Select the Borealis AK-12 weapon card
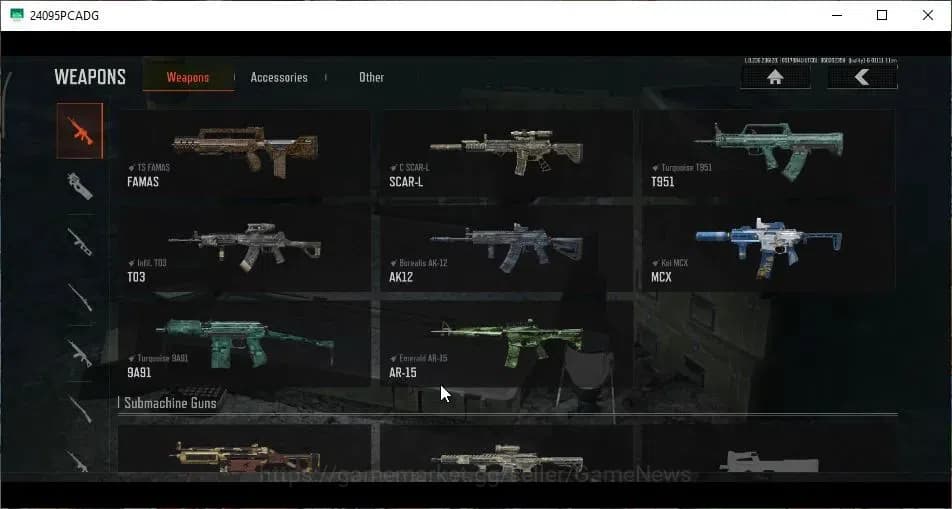This screenshot has width=952, height=509. tap(506, 248)
